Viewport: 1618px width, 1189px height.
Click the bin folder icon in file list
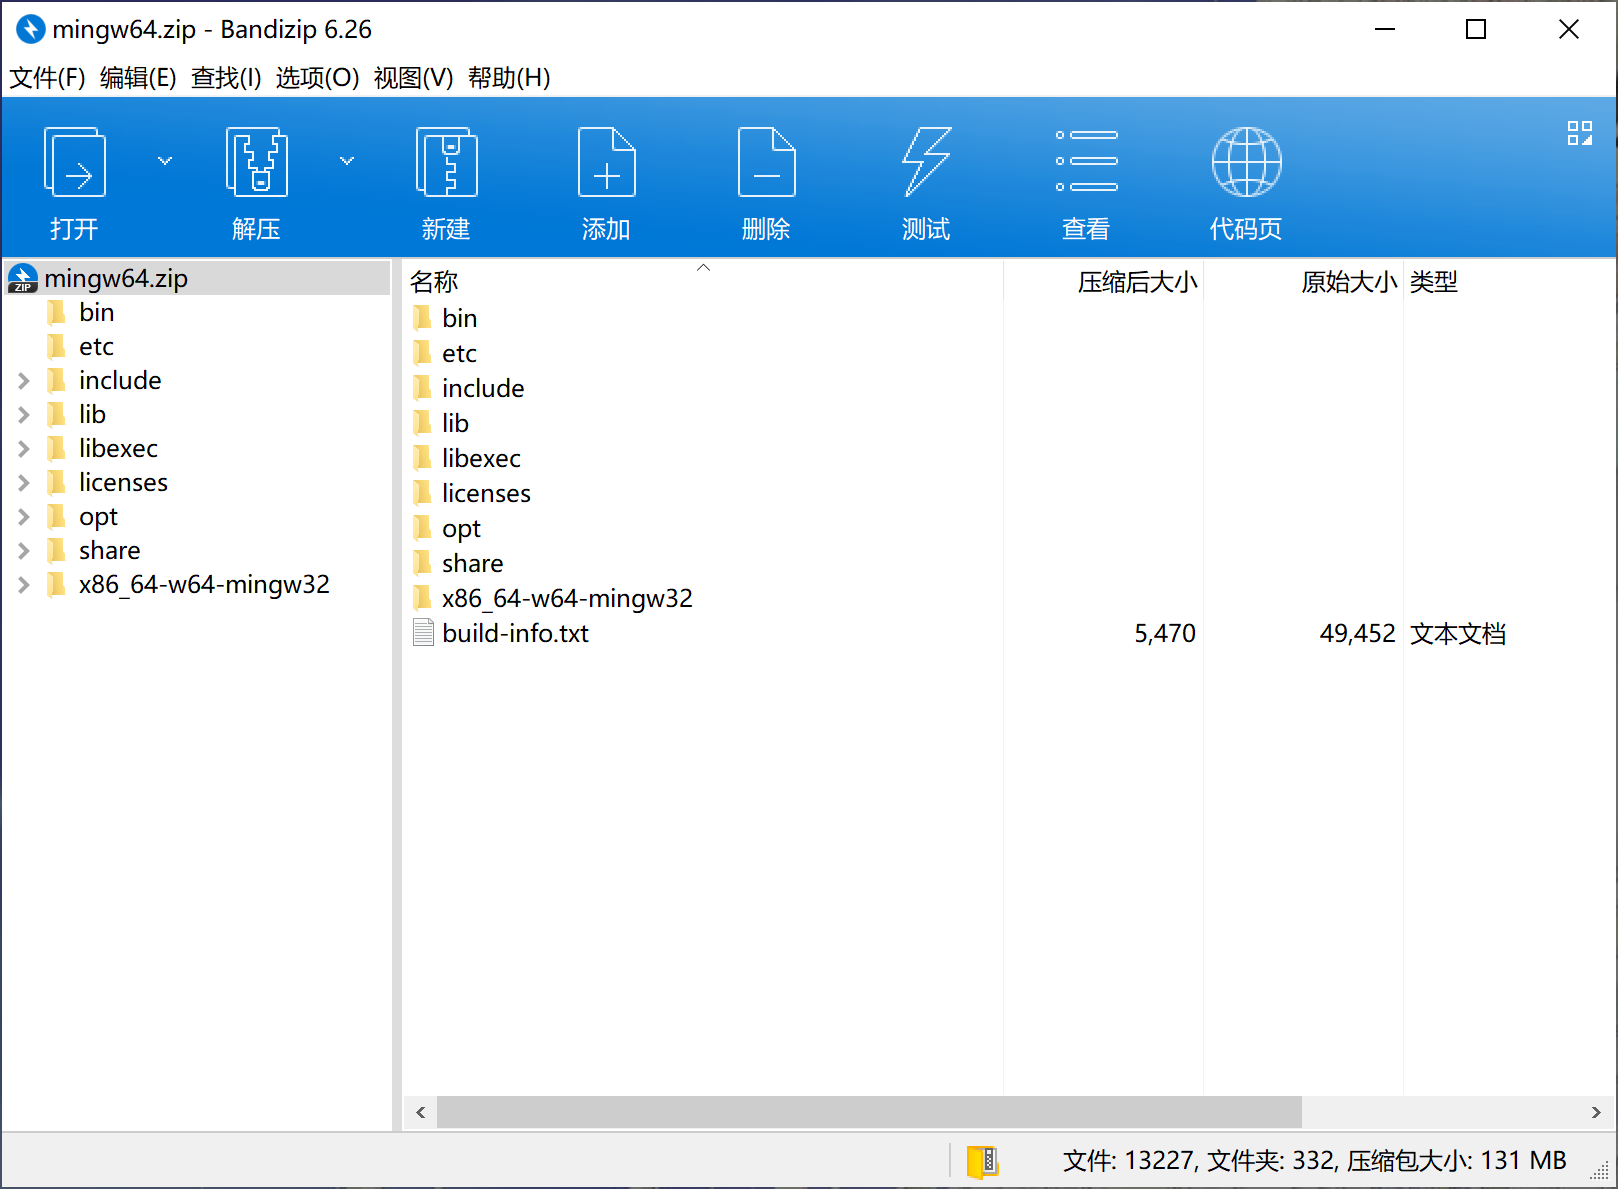[423, 318]
